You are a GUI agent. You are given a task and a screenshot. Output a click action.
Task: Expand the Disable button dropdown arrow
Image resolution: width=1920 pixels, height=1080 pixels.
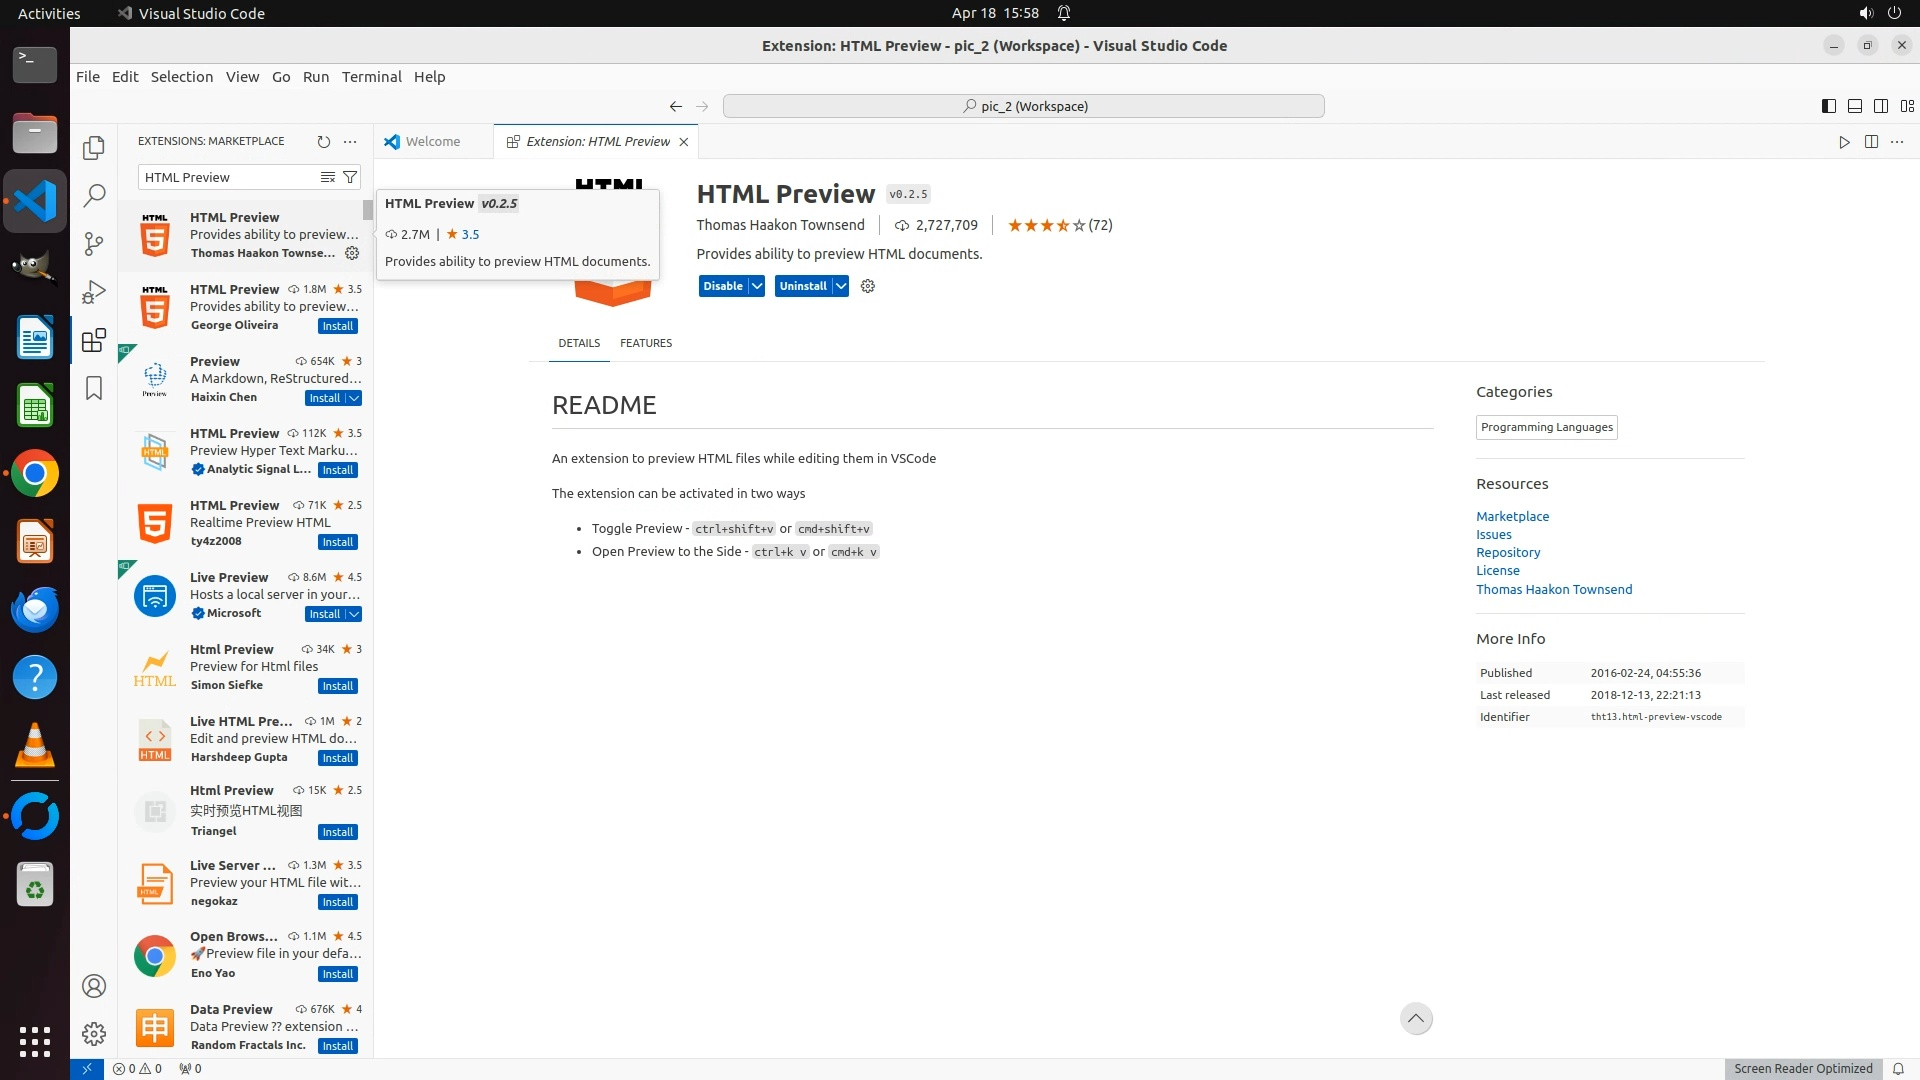[757, 286]
